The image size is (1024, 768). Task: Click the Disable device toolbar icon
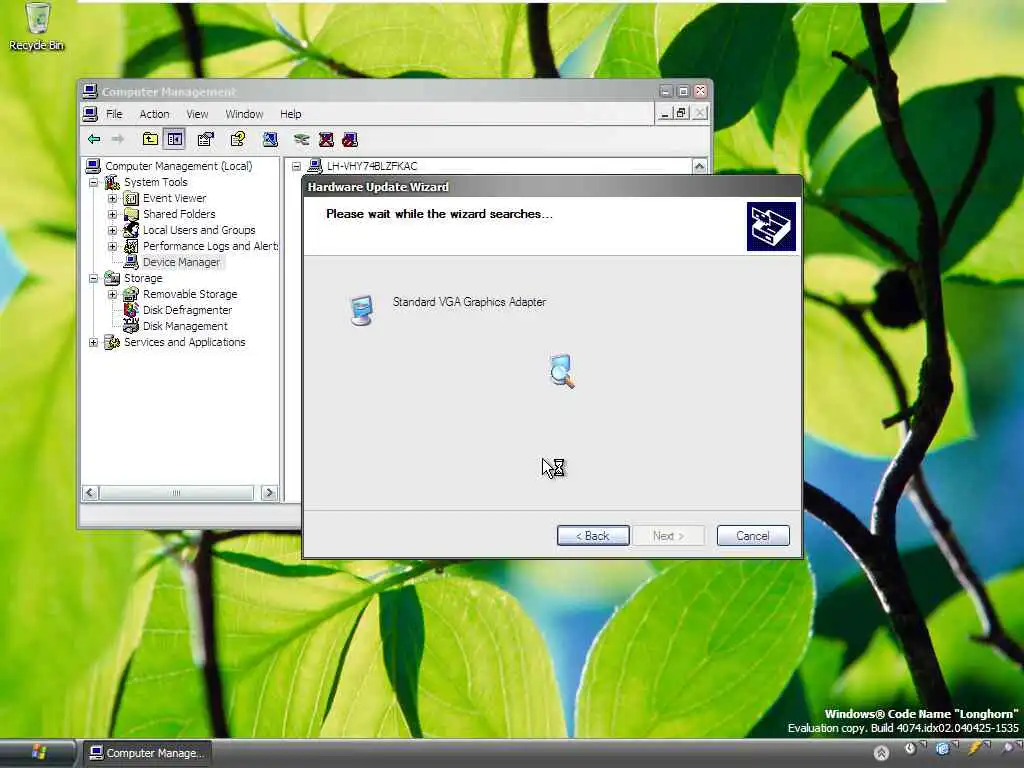[x=349, y=139]
